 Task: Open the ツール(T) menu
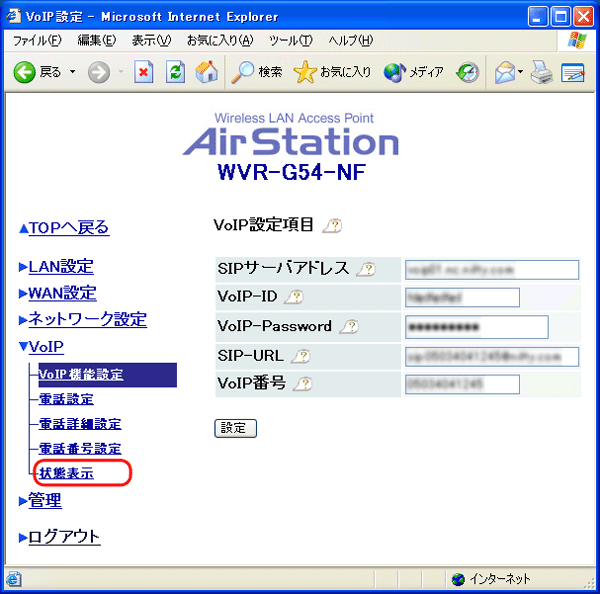tap(291, 40)
